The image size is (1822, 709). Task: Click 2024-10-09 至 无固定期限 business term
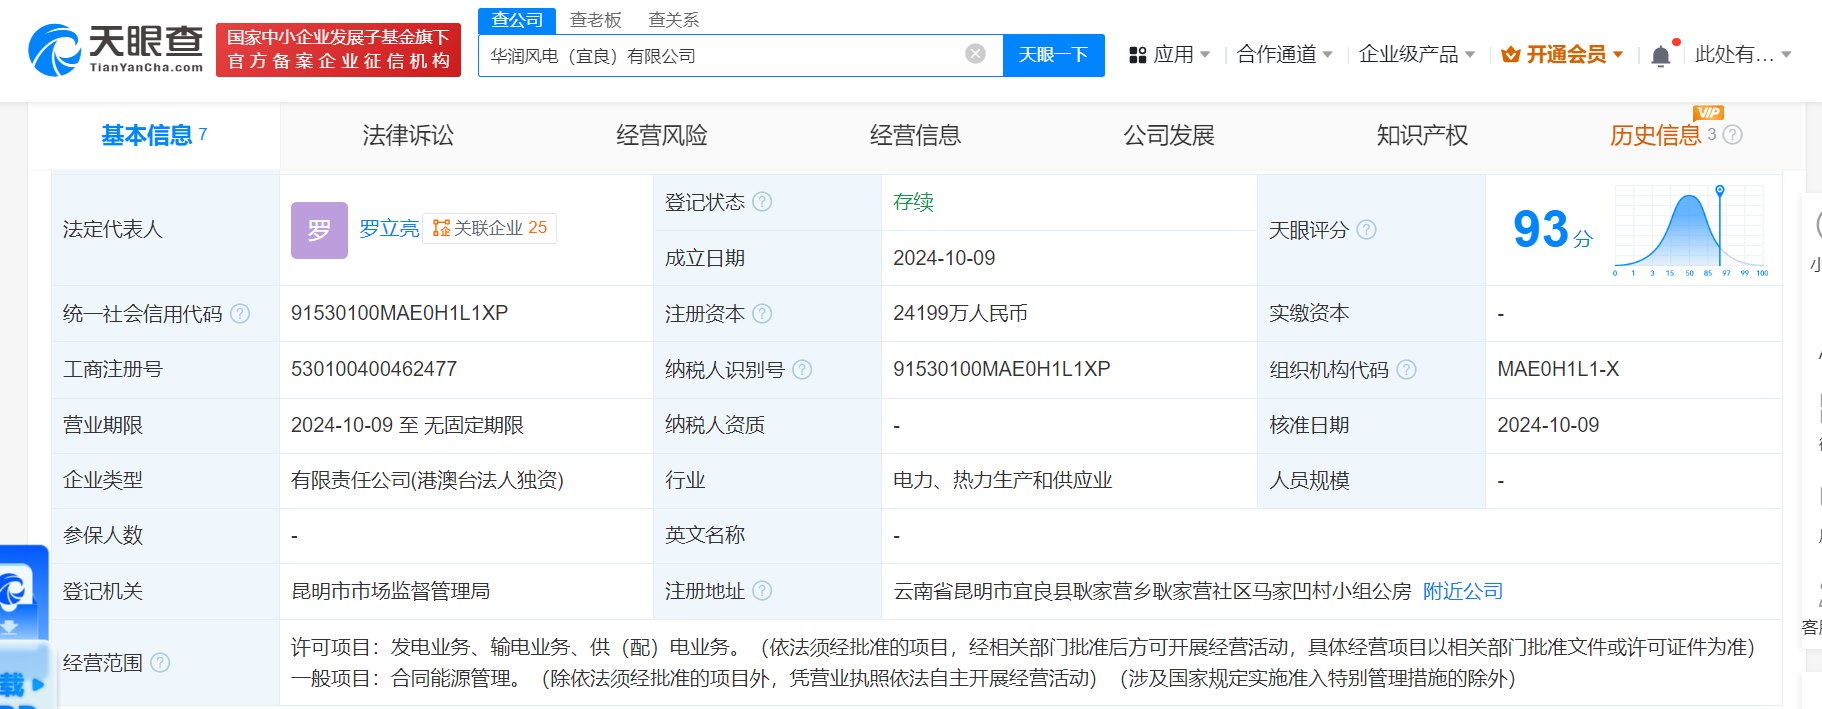[407, 426]
